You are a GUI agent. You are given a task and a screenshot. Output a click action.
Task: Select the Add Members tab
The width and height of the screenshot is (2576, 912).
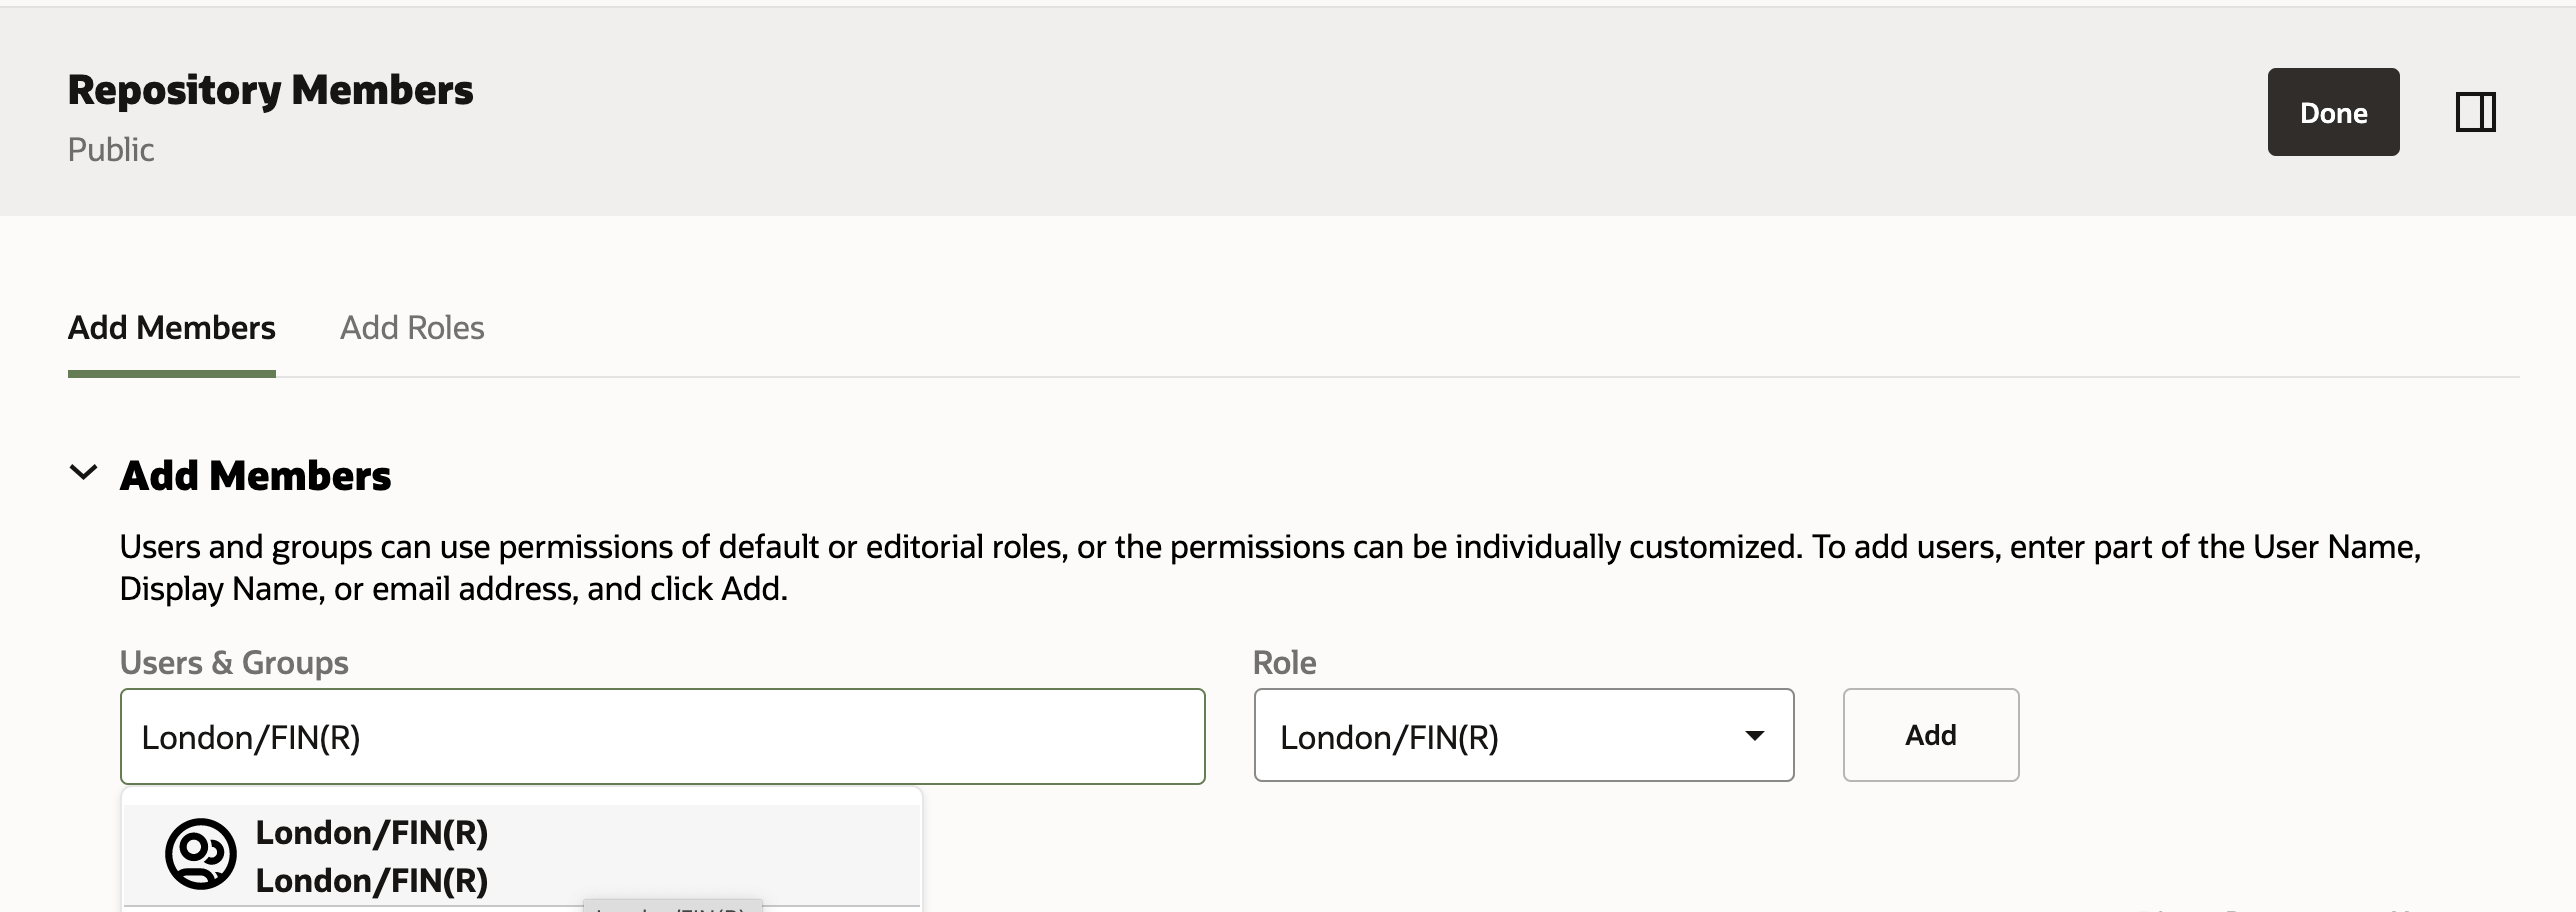tap(171, 328)
